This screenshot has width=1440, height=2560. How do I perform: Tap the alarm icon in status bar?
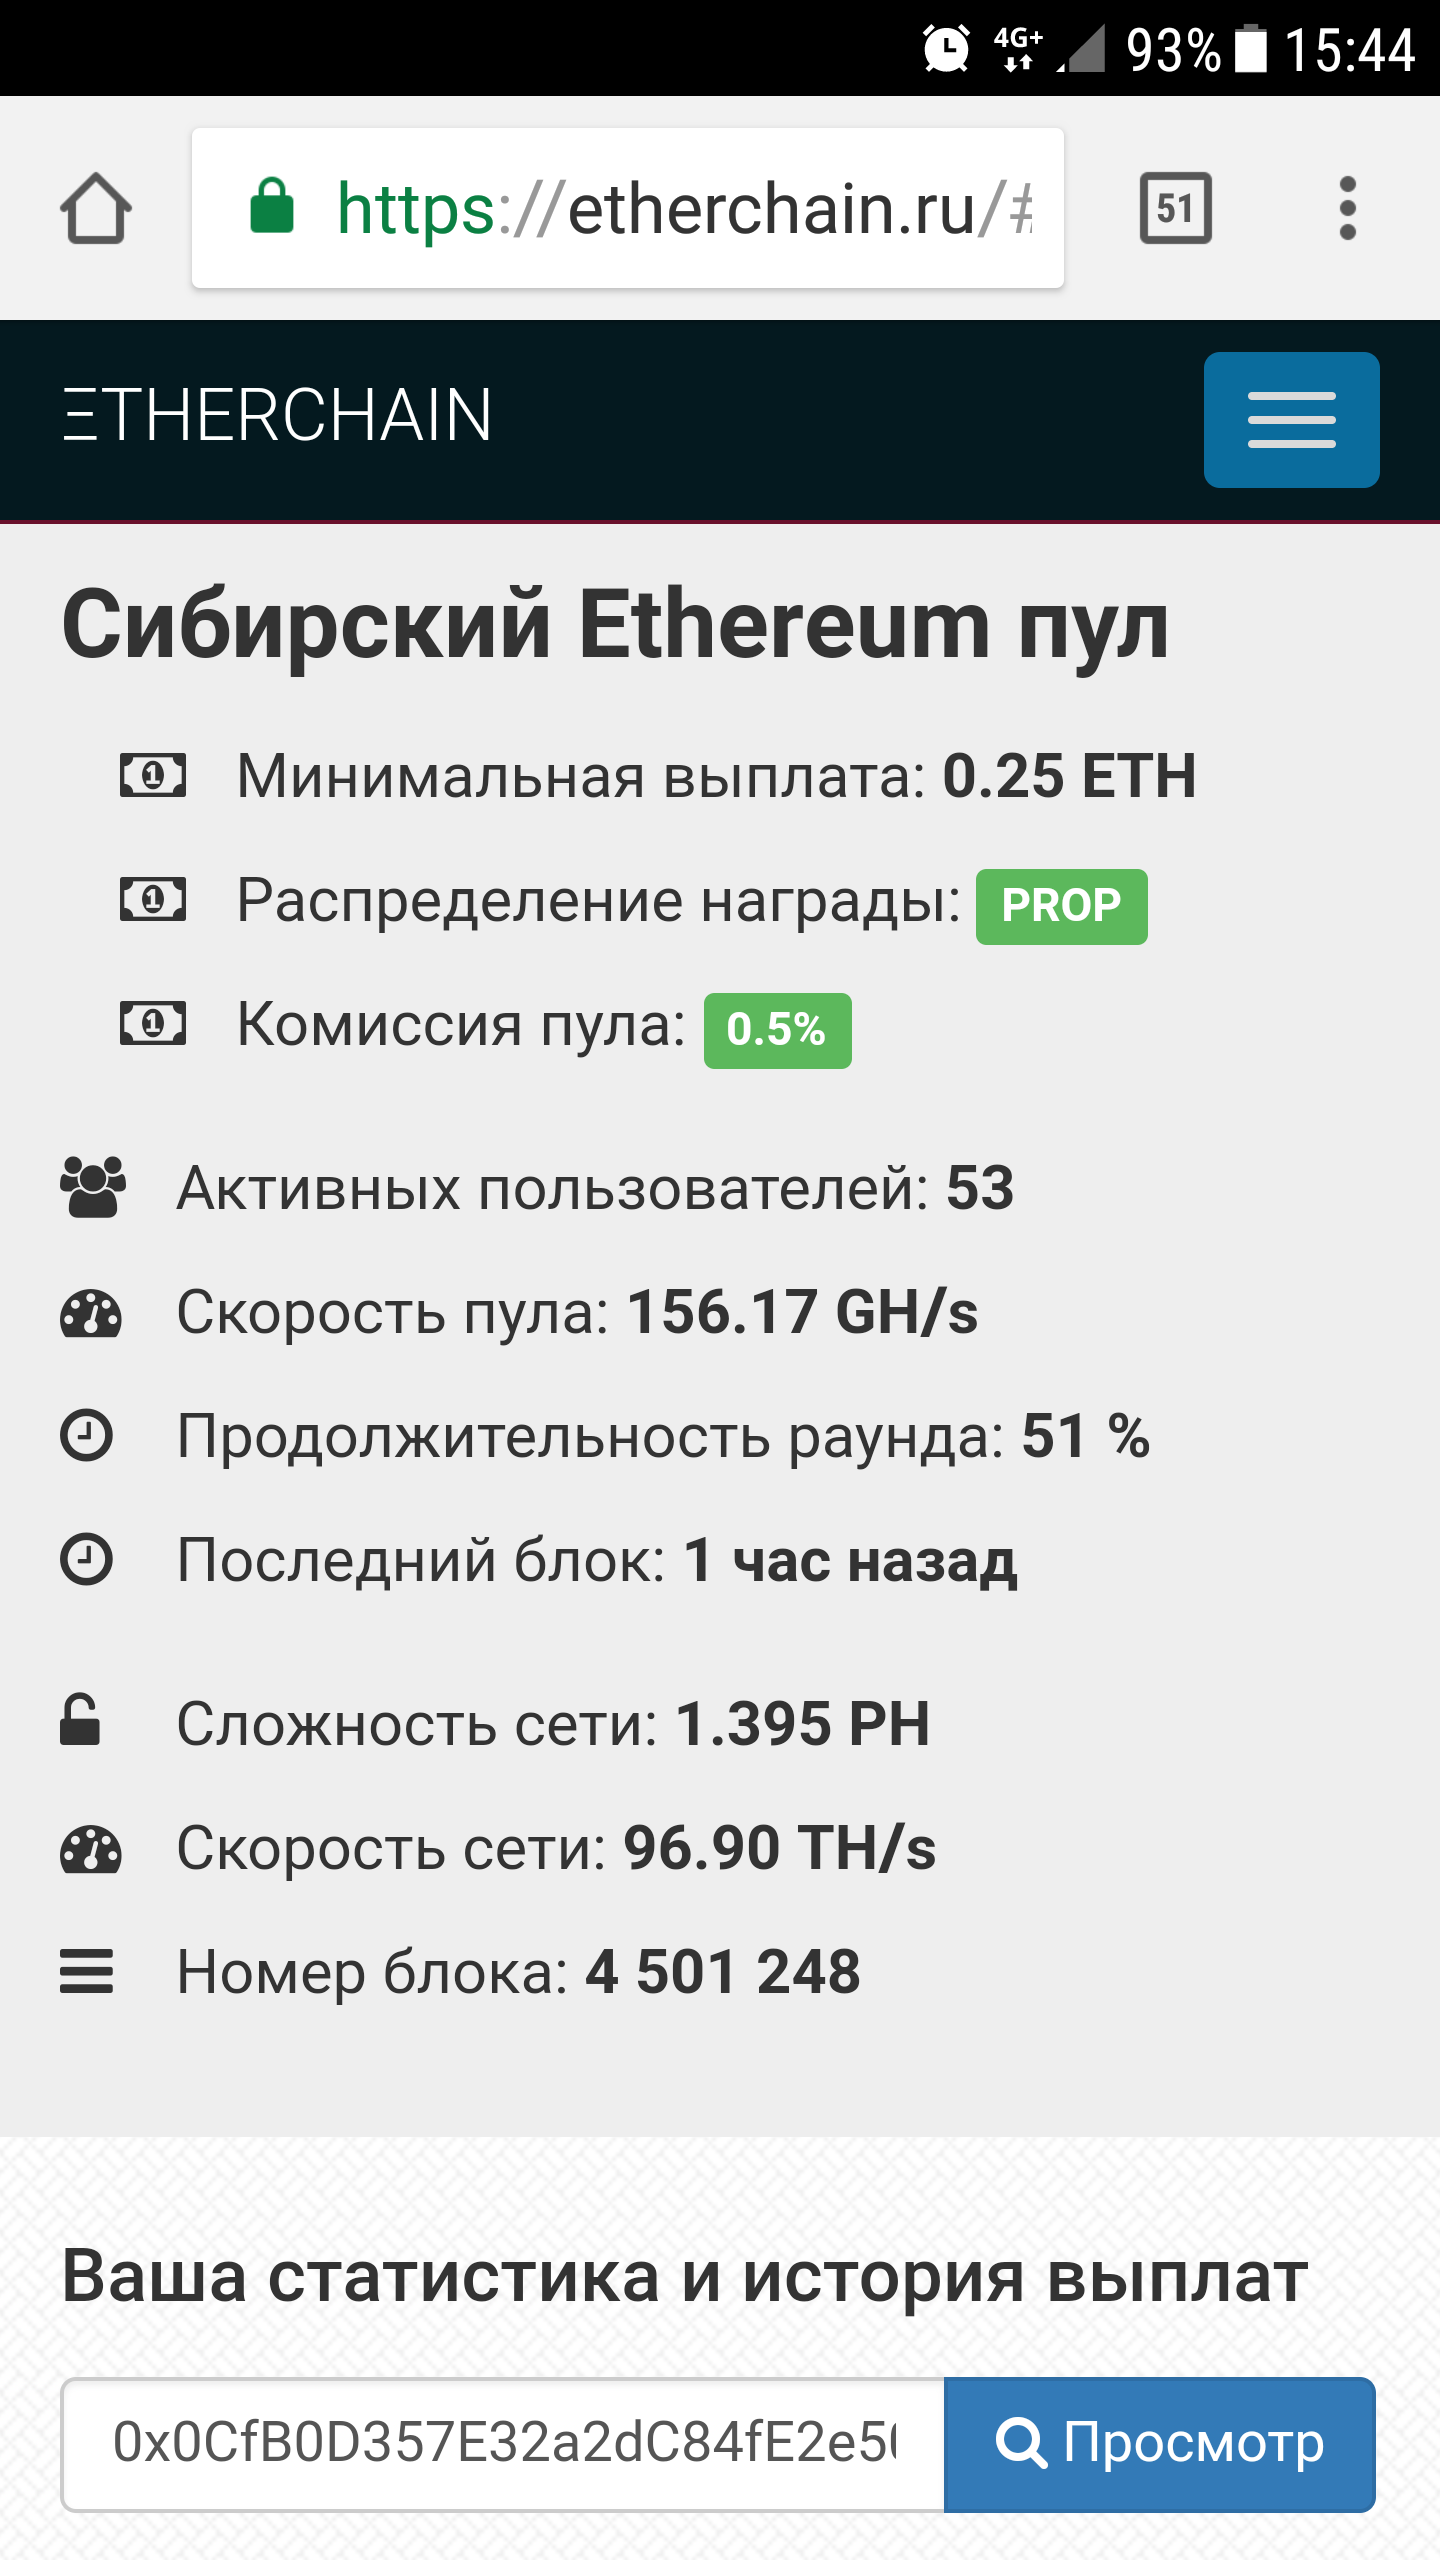pos(946,48)
